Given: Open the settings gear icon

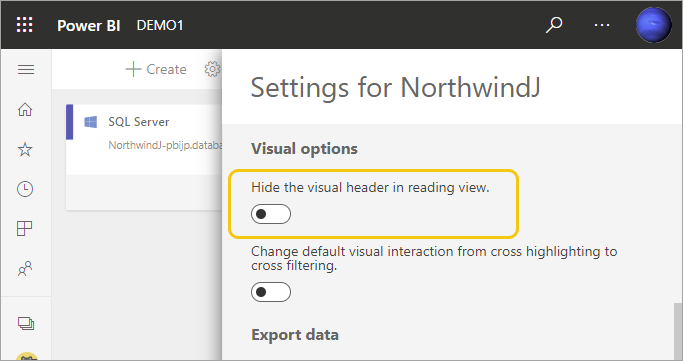Looking at the screenshot, I should (213, 69).
